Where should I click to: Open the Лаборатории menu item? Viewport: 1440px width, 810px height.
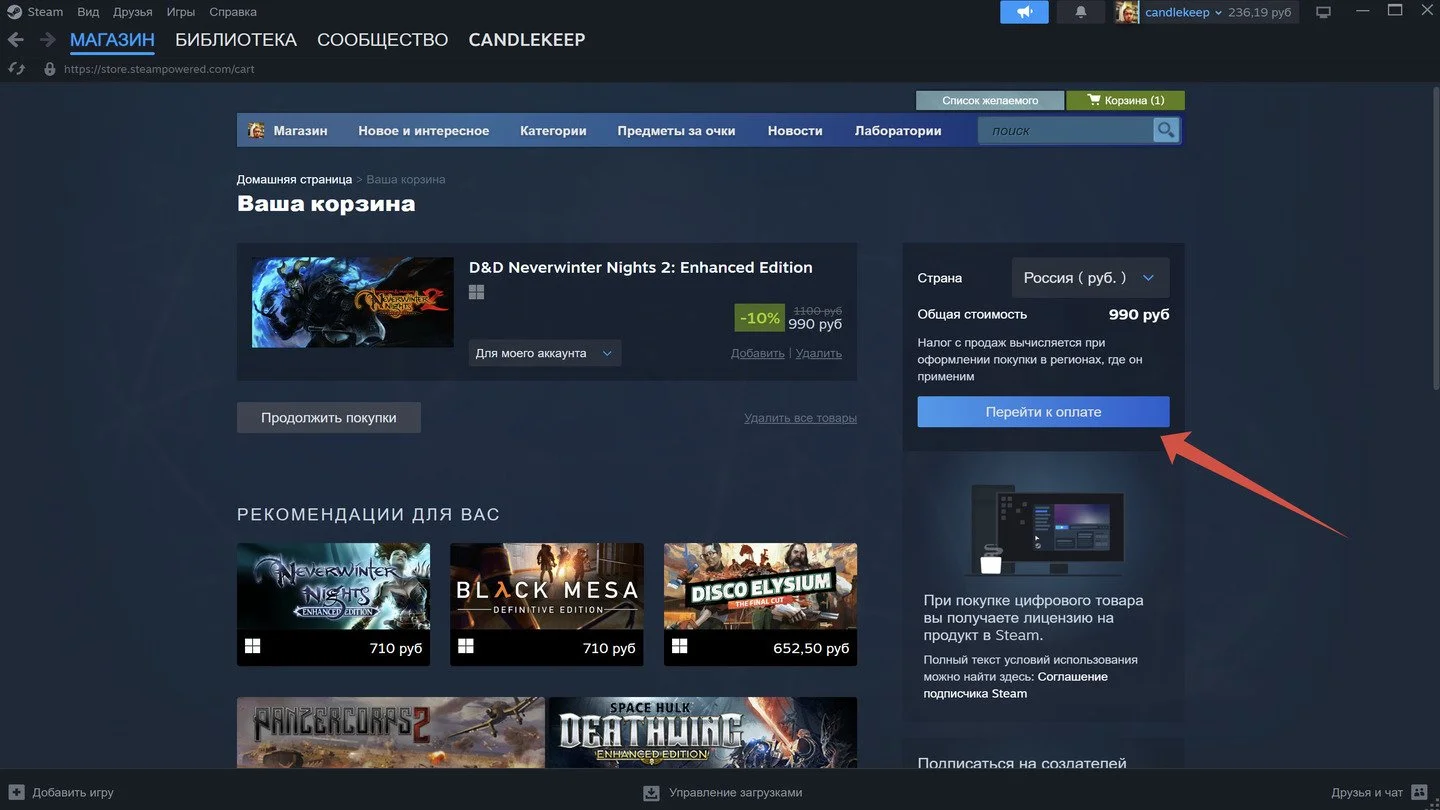898,130
